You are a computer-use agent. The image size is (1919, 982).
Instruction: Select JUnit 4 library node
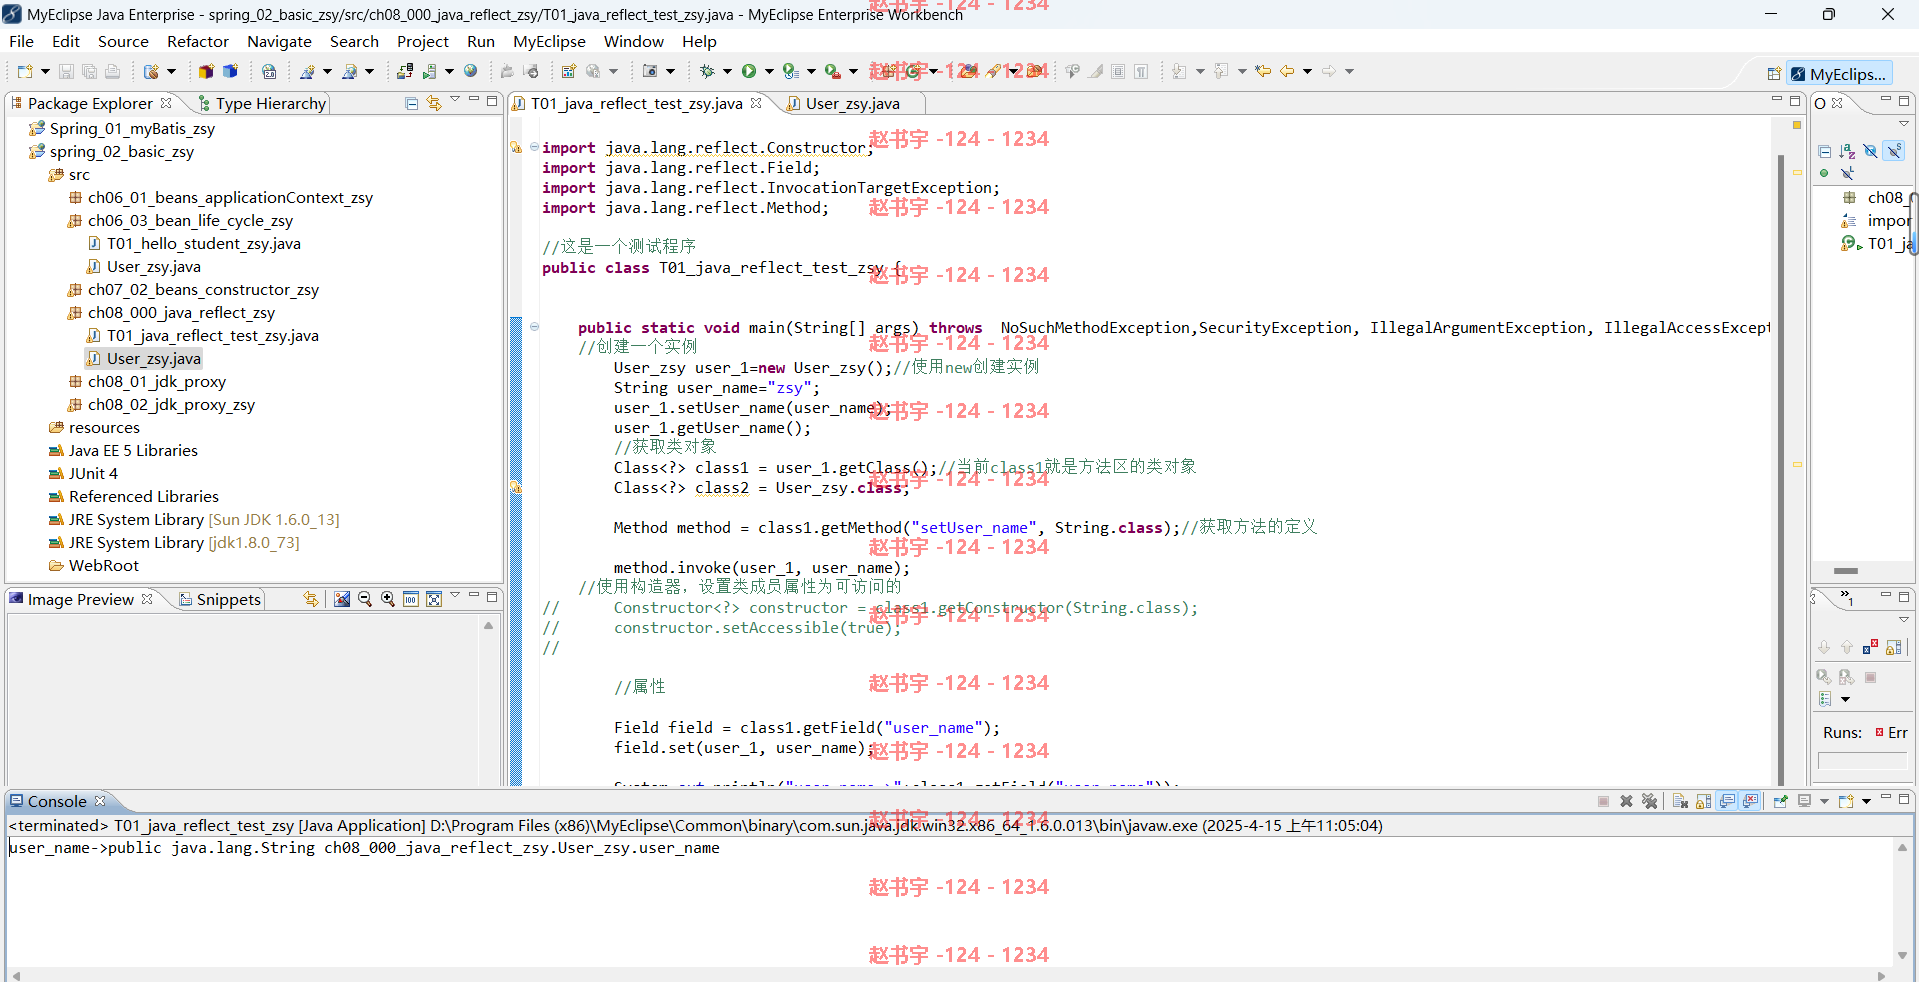83,473
